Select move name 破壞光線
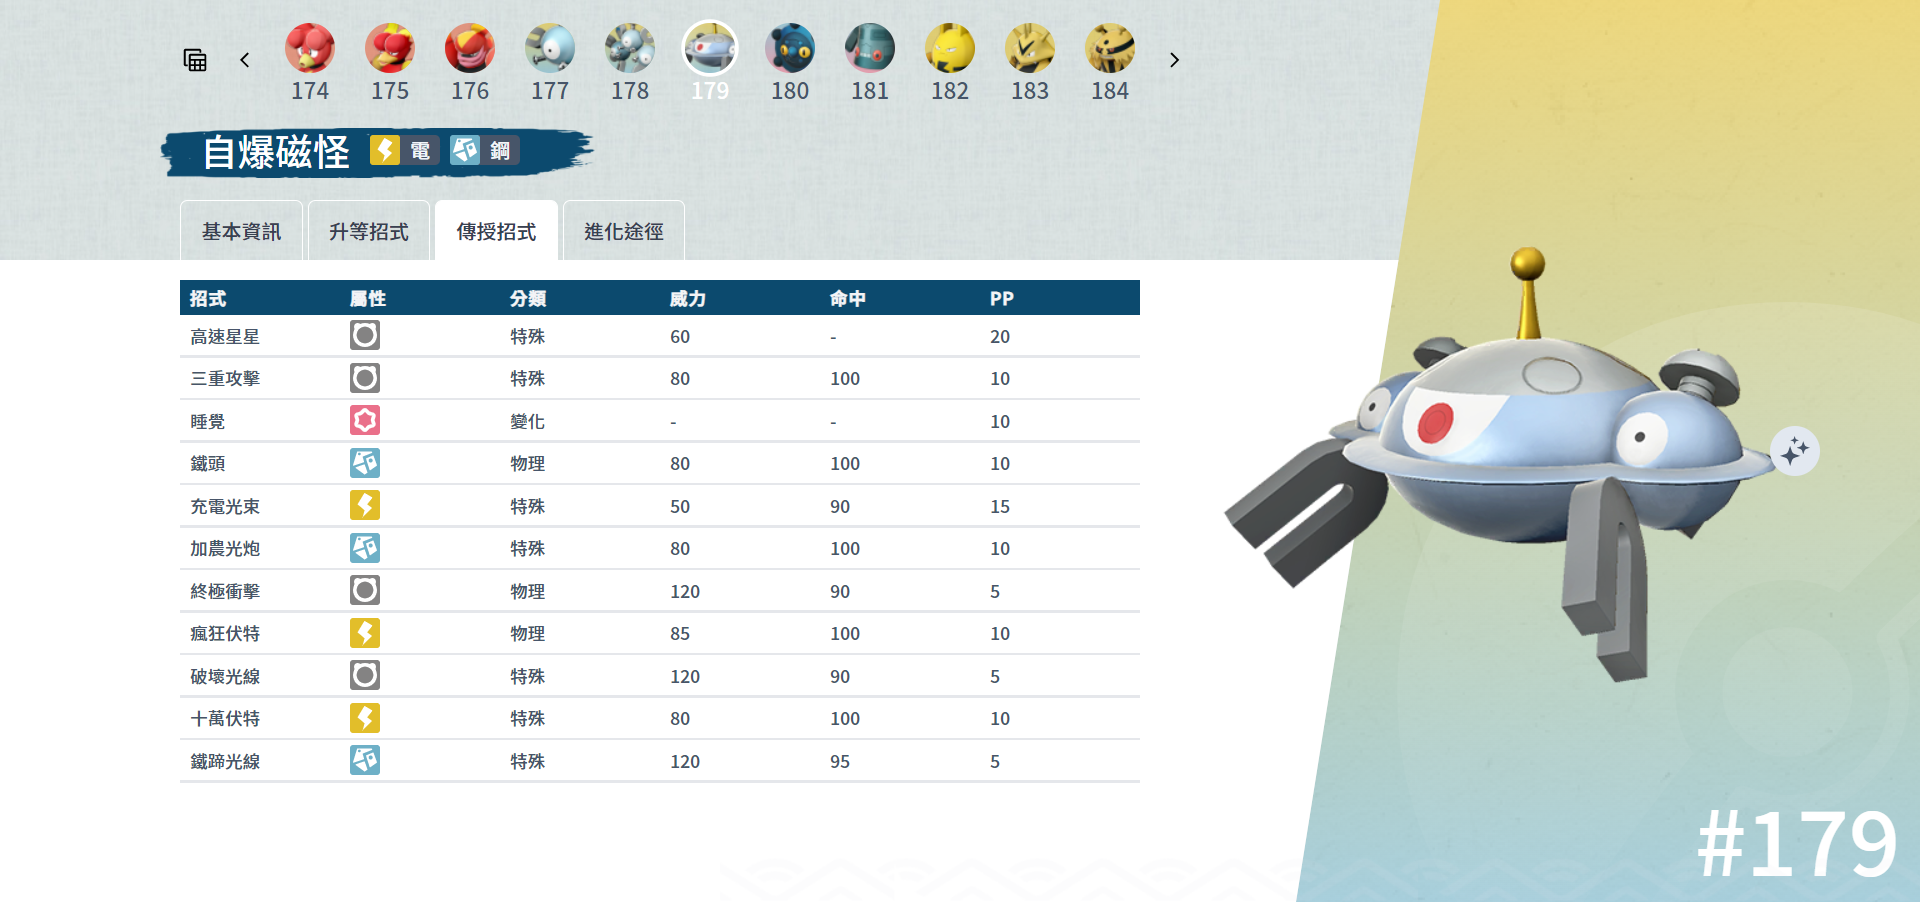 click(x=225, y=677)
